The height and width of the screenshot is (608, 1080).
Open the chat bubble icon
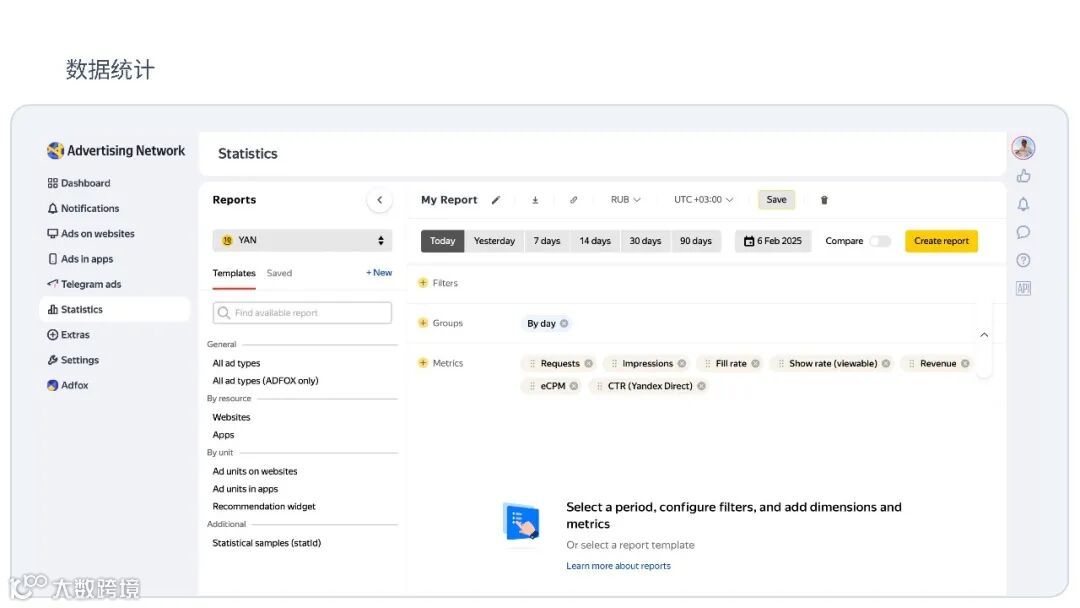coord(1024,232)
